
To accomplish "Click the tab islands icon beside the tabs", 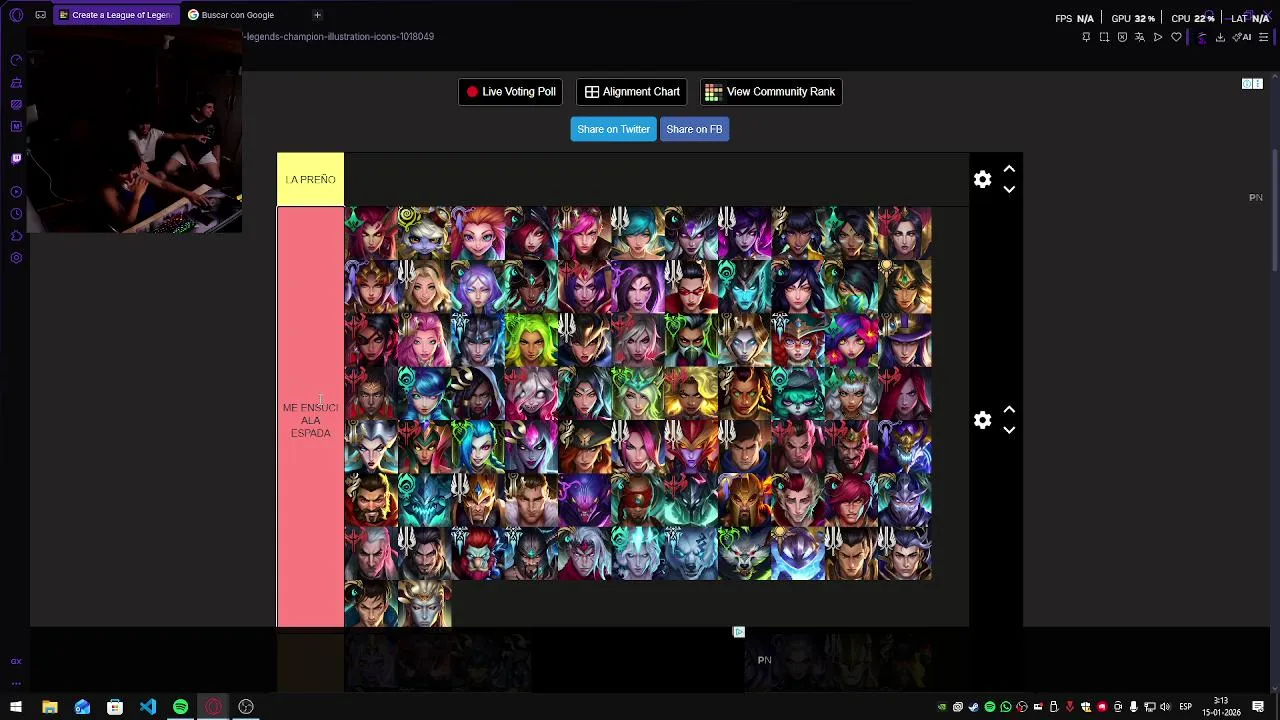I will point(40,15).
